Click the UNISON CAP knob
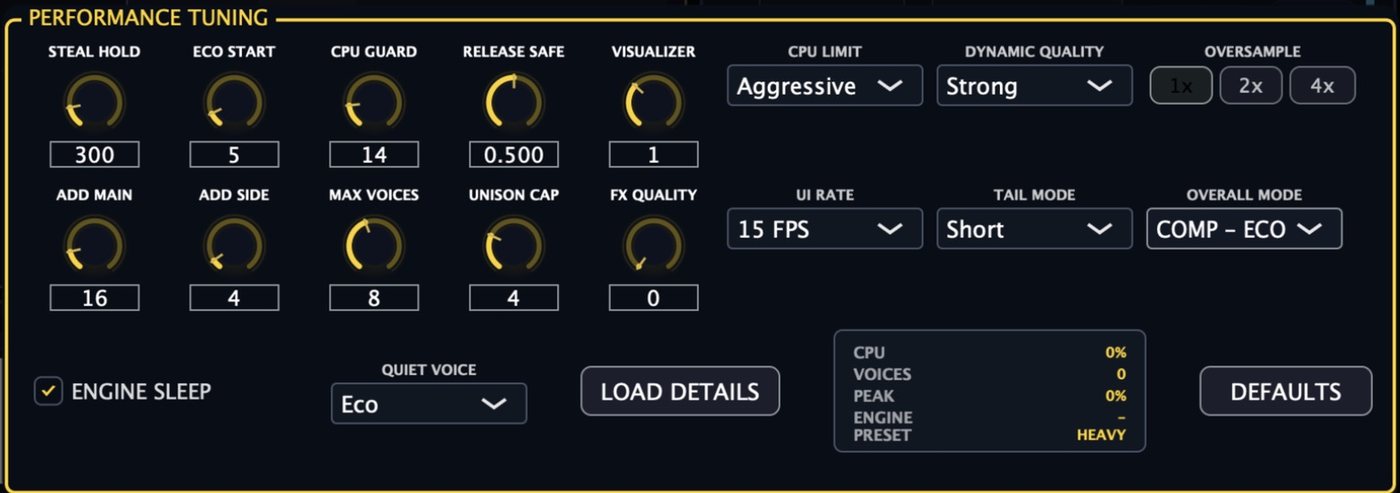Viewport: 1400px width, 493px height. point(514,246)
